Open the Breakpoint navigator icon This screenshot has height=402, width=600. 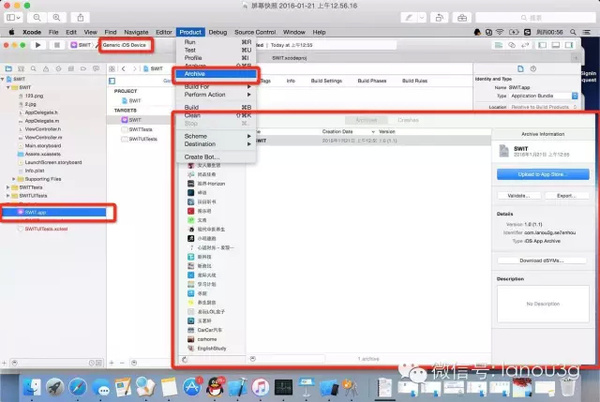tap(83, 69)
